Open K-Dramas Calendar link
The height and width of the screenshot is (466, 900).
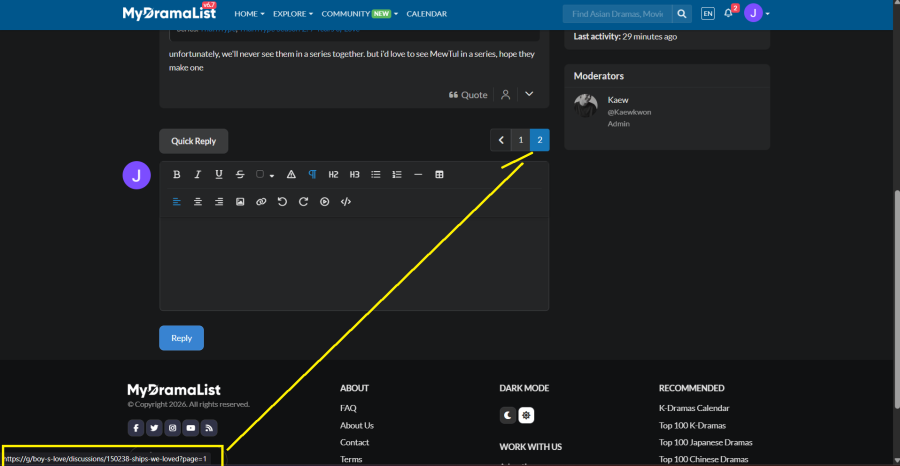click(694, 408)
